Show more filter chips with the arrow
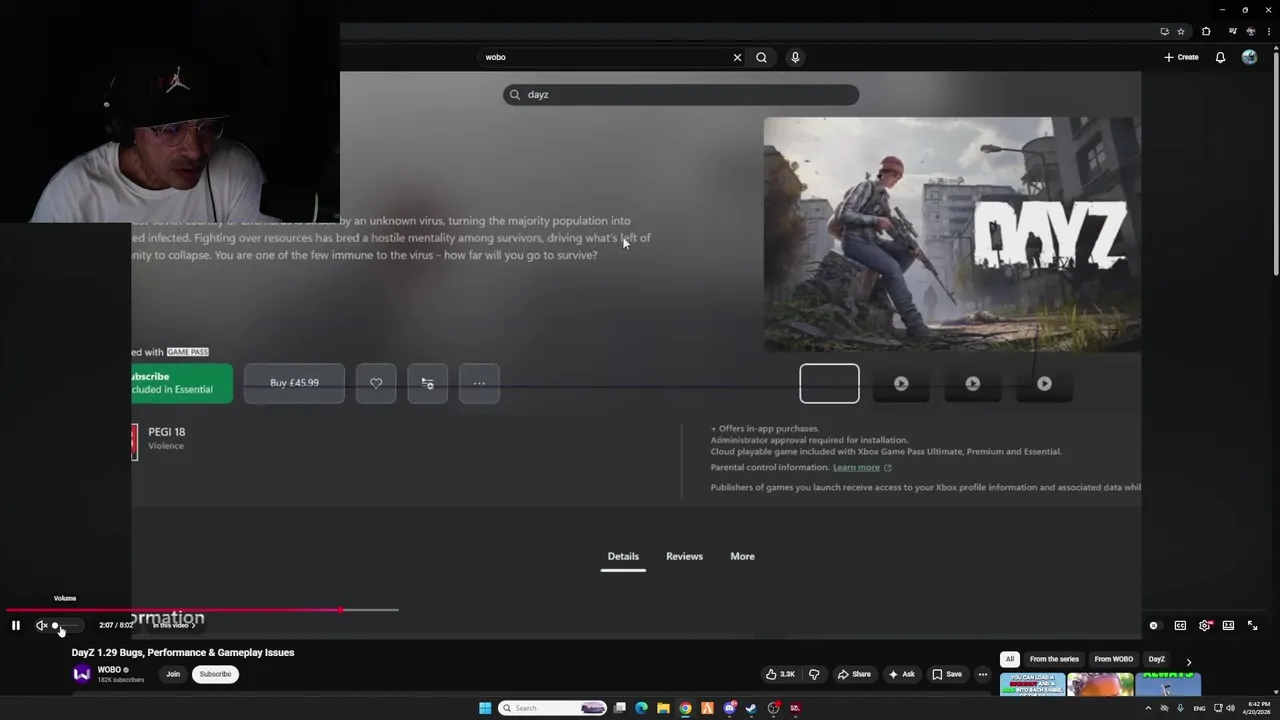The height and width of the screenshot is (720, 1280). tap(1188, 661)
